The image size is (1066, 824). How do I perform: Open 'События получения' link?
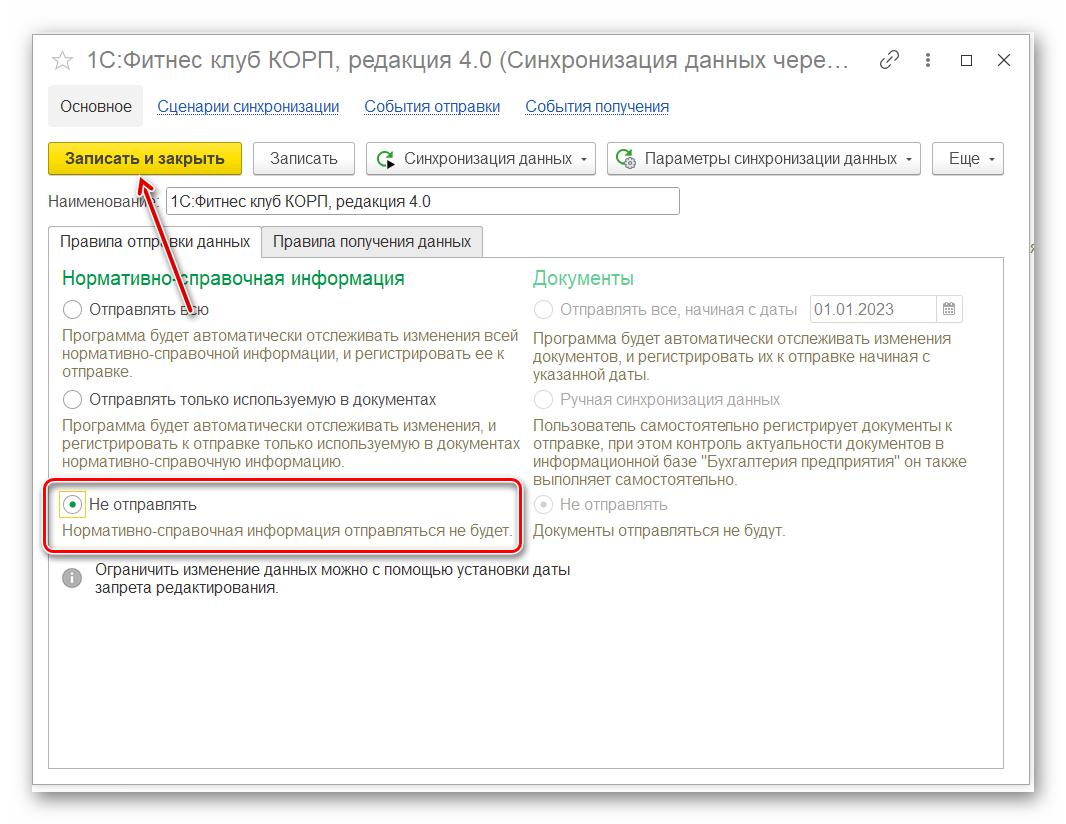[x=597, y=107]
